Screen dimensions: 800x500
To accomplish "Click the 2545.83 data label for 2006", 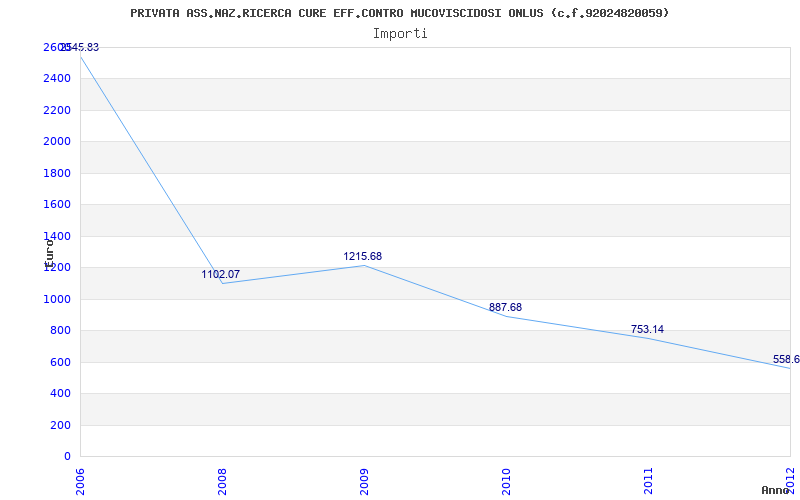I will pos(80,47).
